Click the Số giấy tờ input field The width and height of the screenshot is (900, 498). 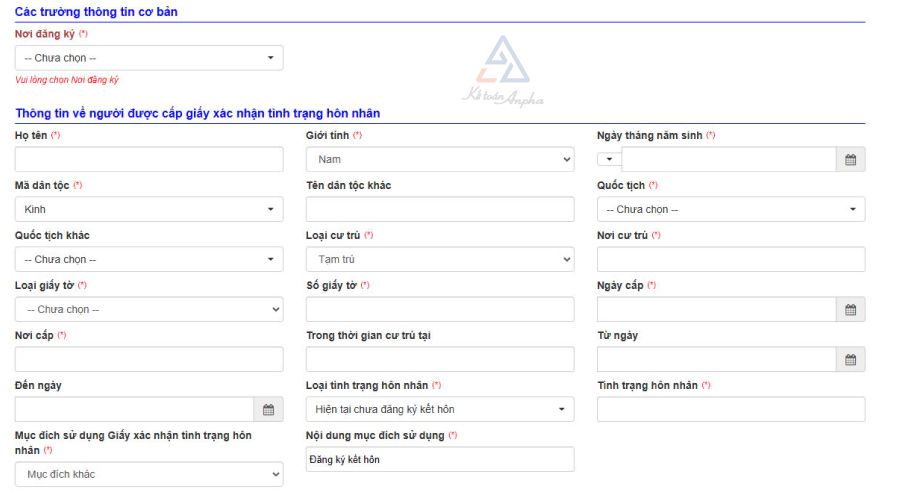coord(440,310)
